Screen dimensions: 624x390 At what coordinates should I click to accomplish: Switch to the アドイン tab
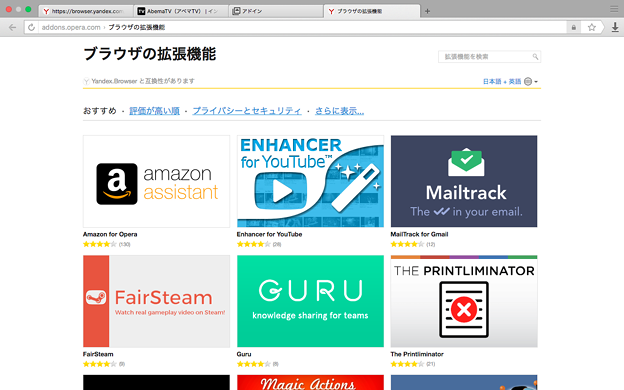[x=276, y=11]
